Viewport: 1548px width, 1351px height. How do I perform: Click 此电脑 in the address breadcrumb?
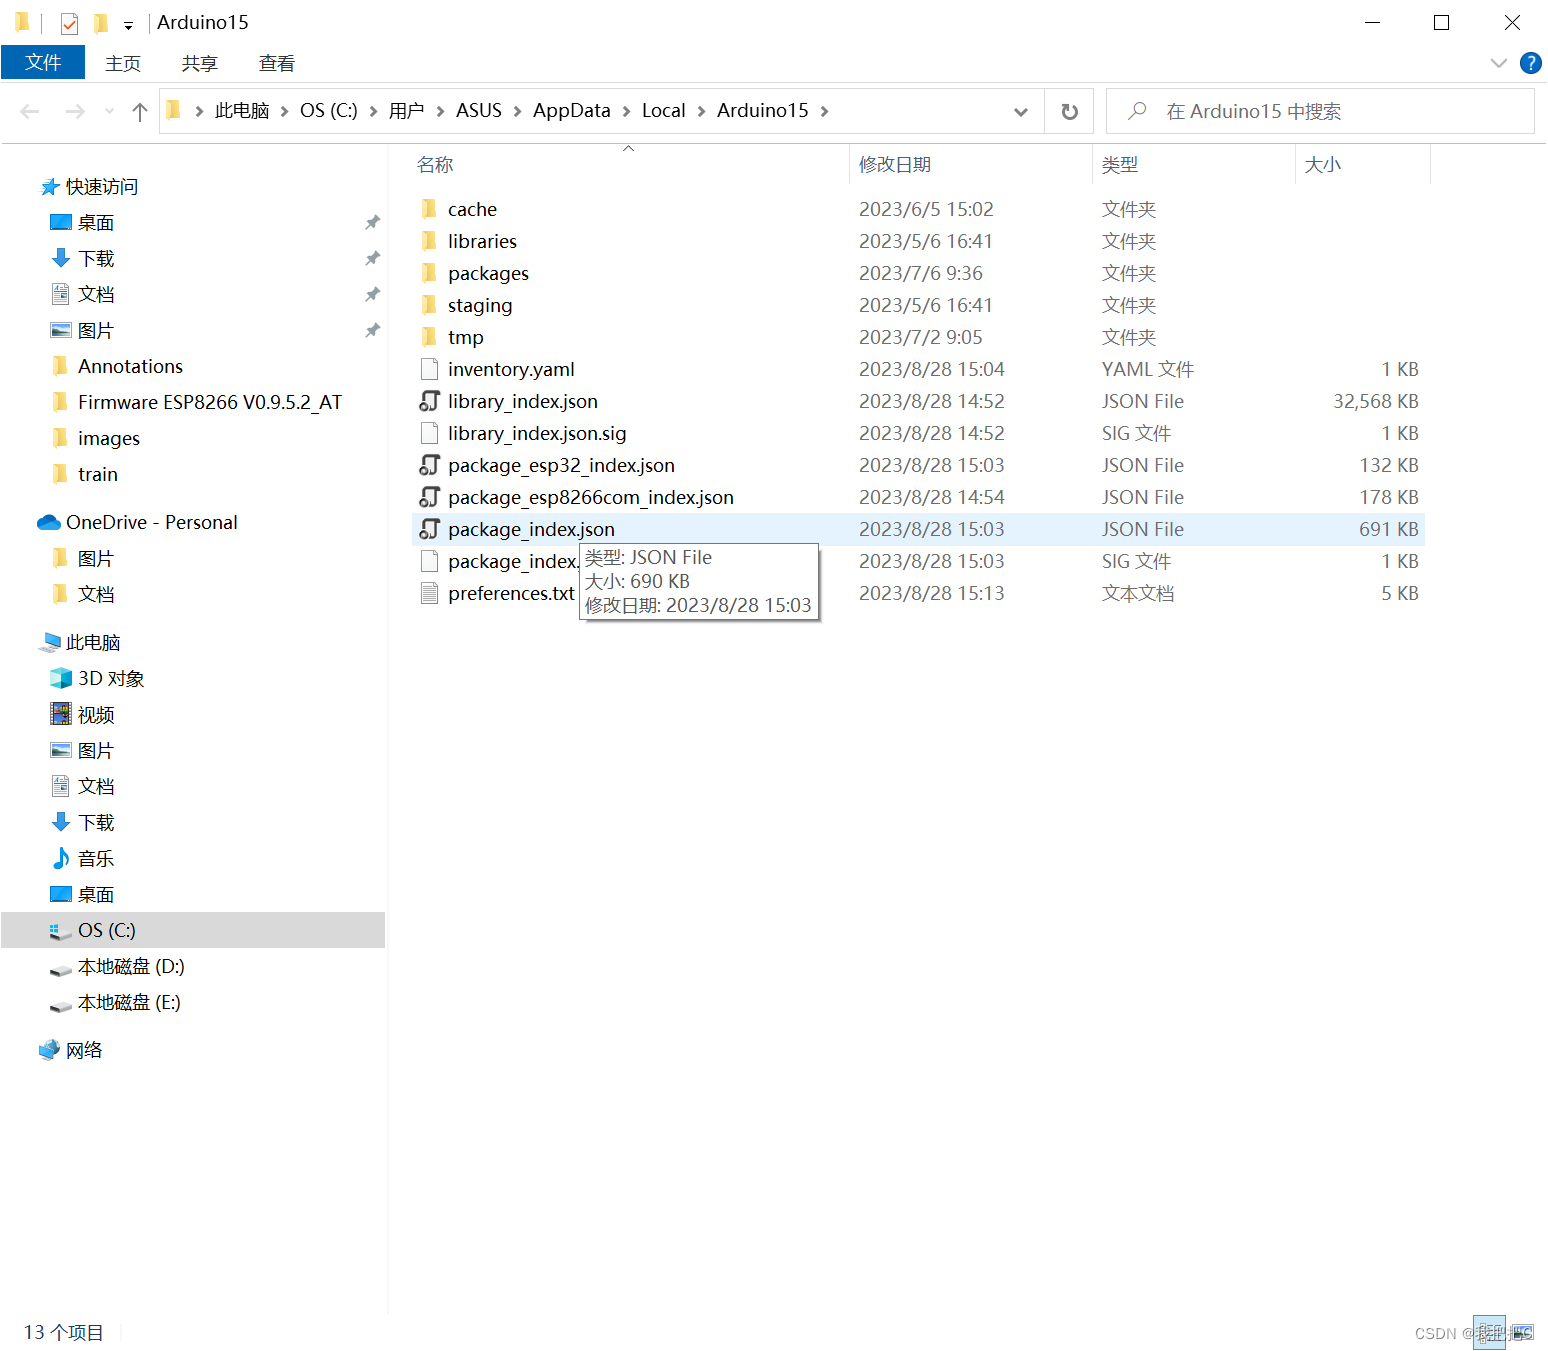point(242,111)
